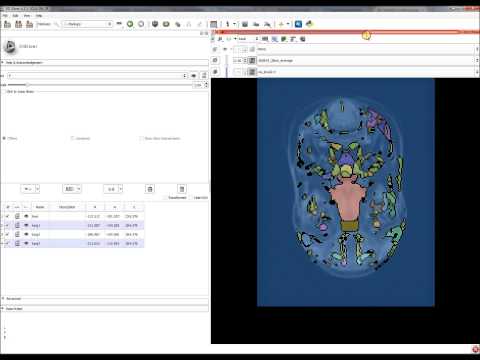Open the Models module toolbar icon
The width and height of the screenshot is (480, 360).
point(166,24)
